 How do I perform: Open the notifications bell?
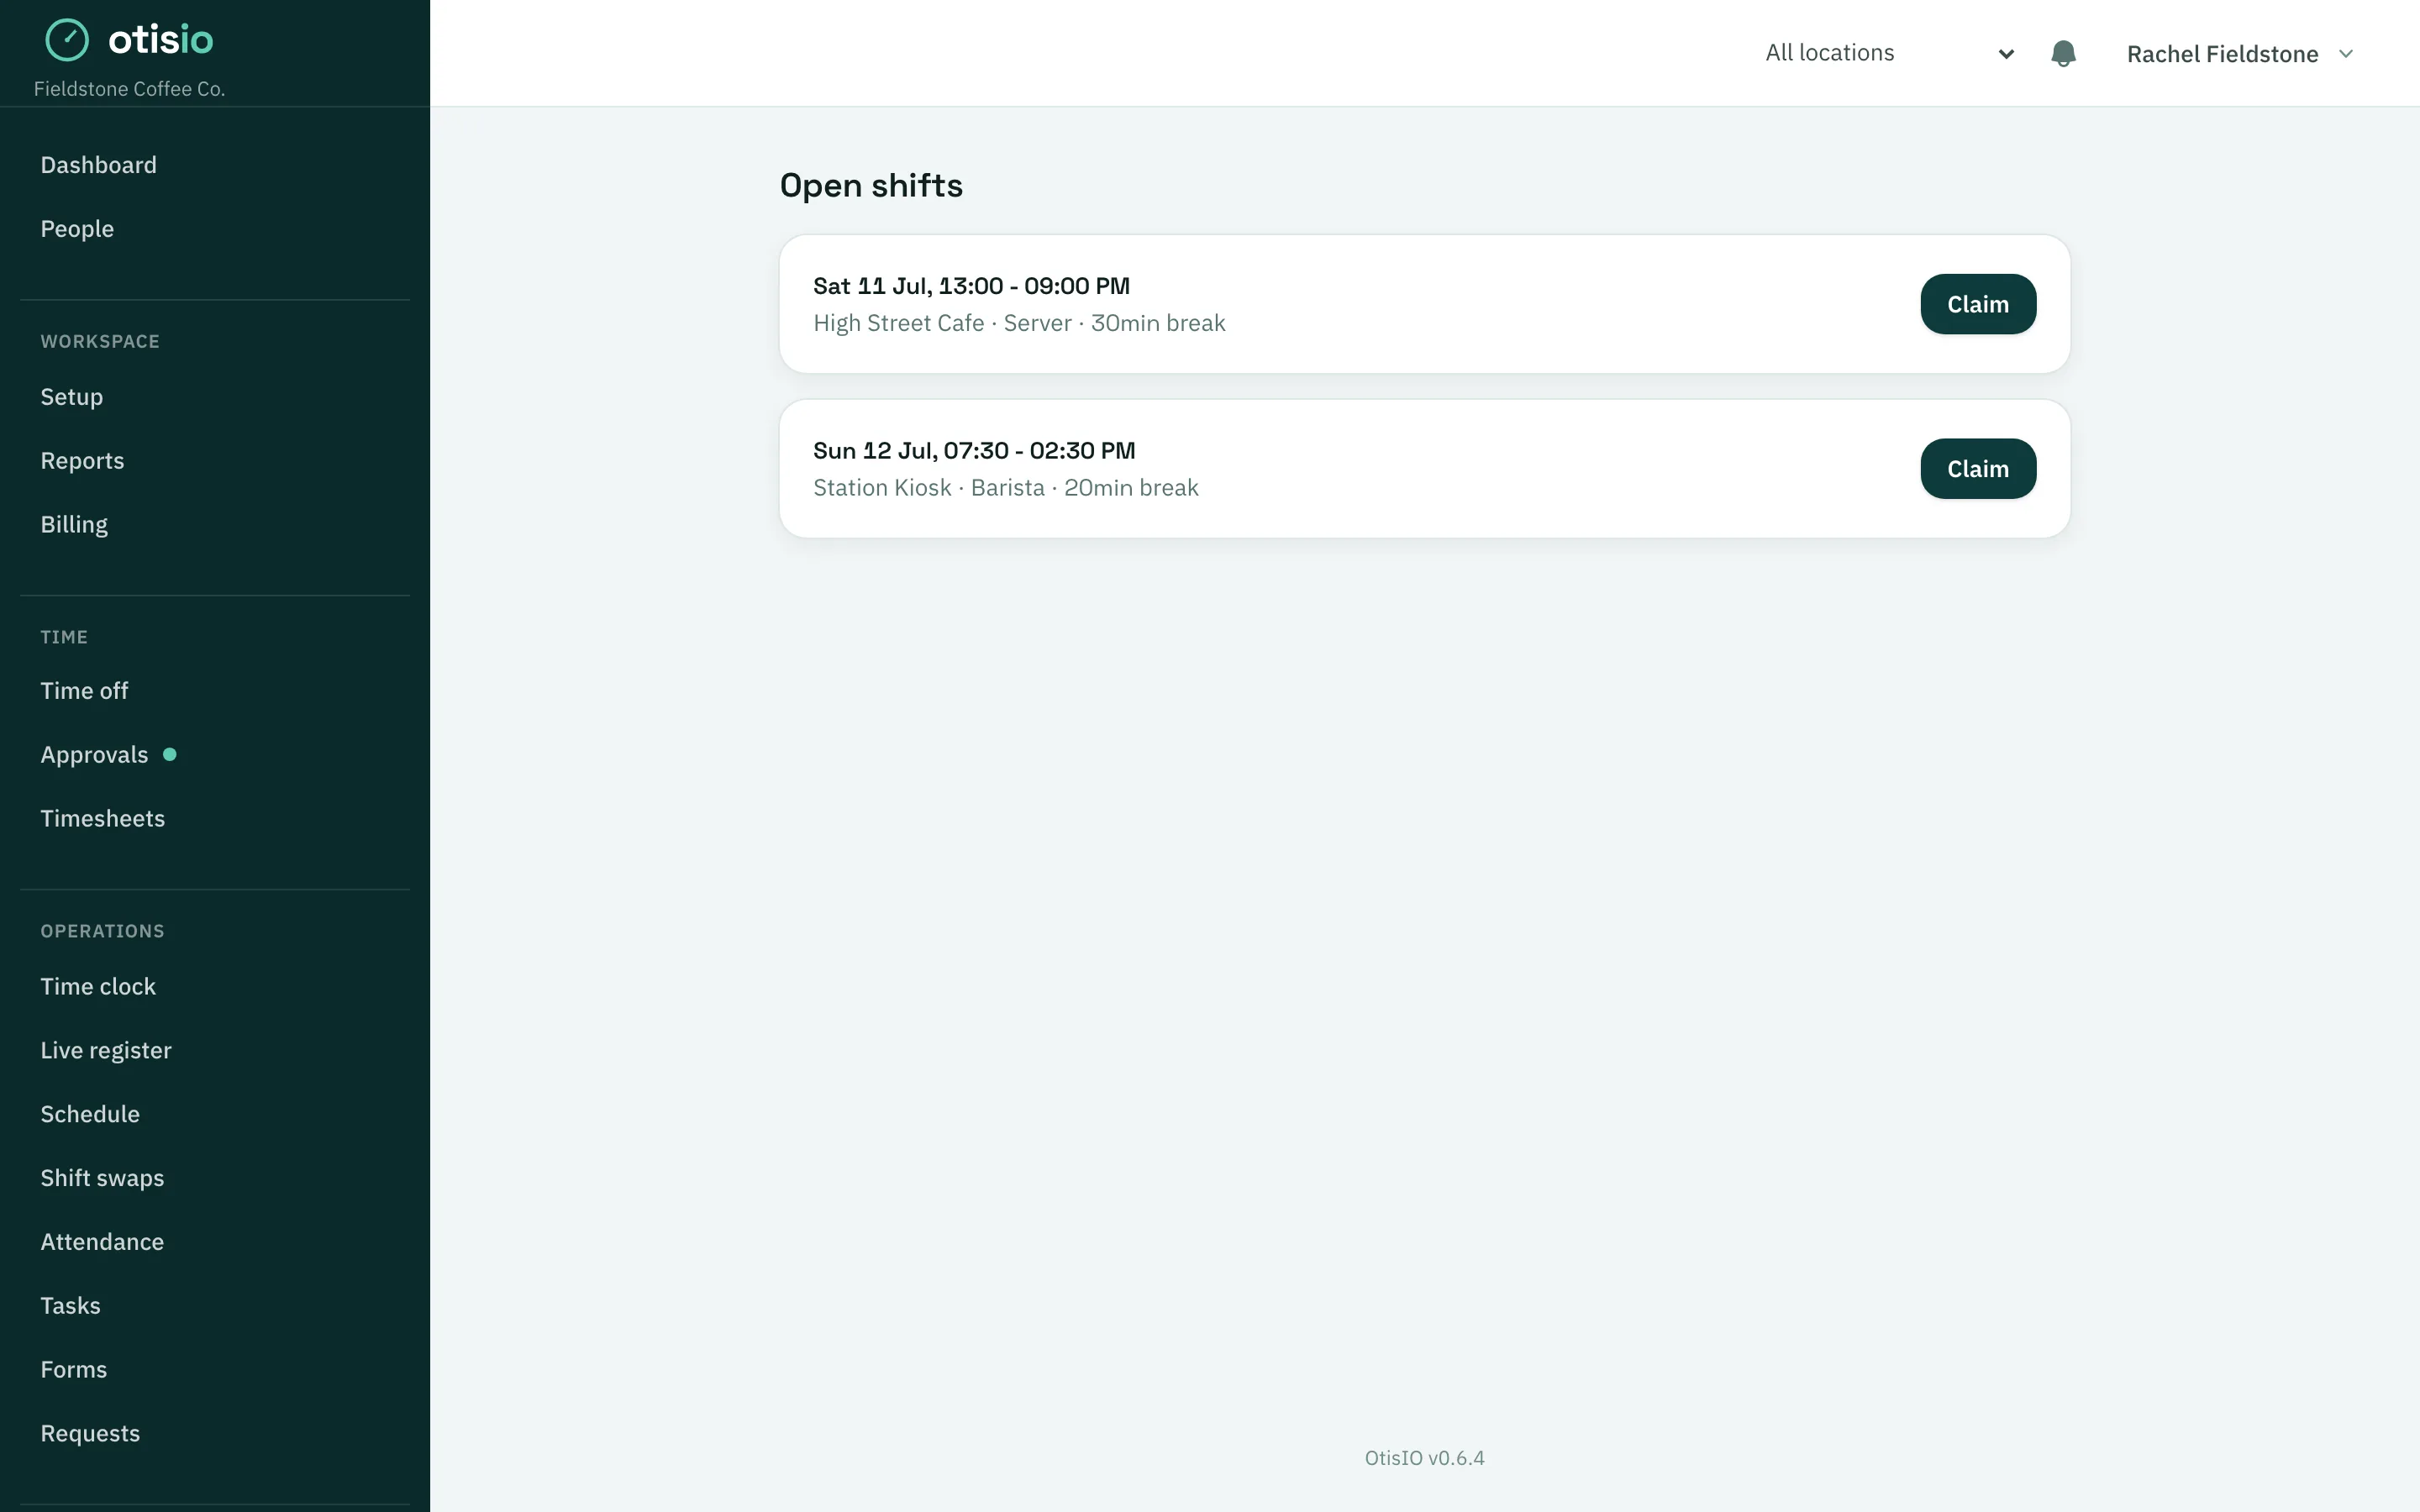(x=2063, y=53)
